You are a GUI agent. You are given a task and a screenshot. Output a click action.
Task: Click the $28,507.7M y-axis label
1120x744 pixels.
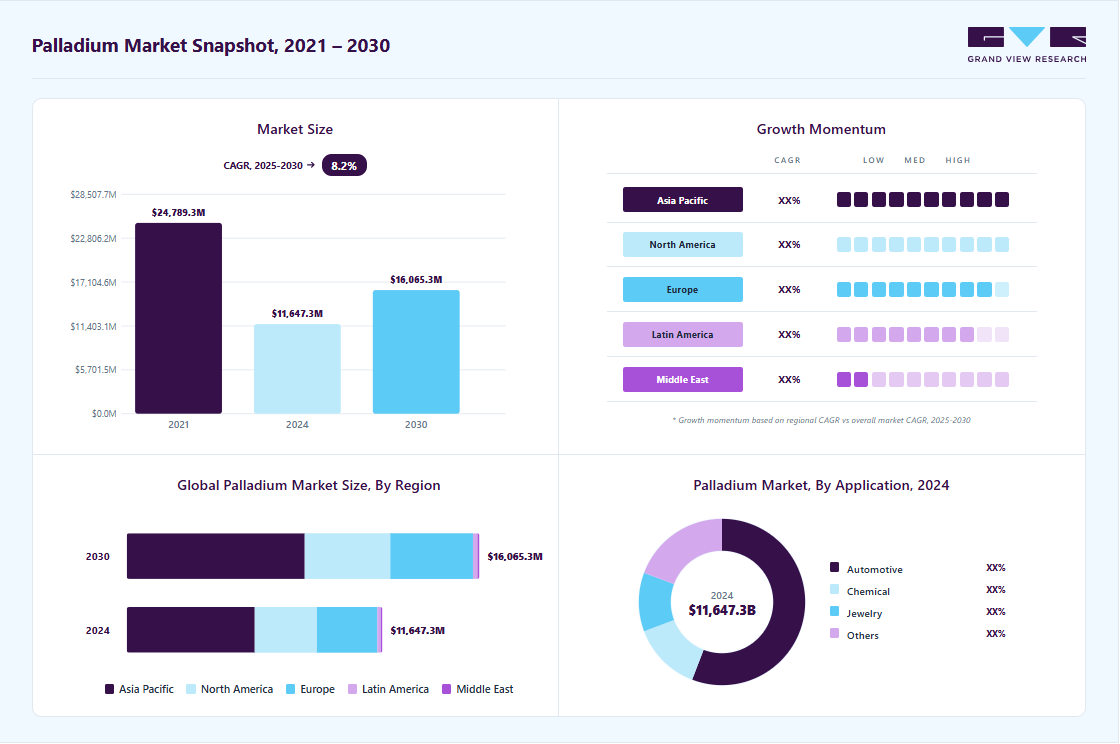[x=93, y=195]
